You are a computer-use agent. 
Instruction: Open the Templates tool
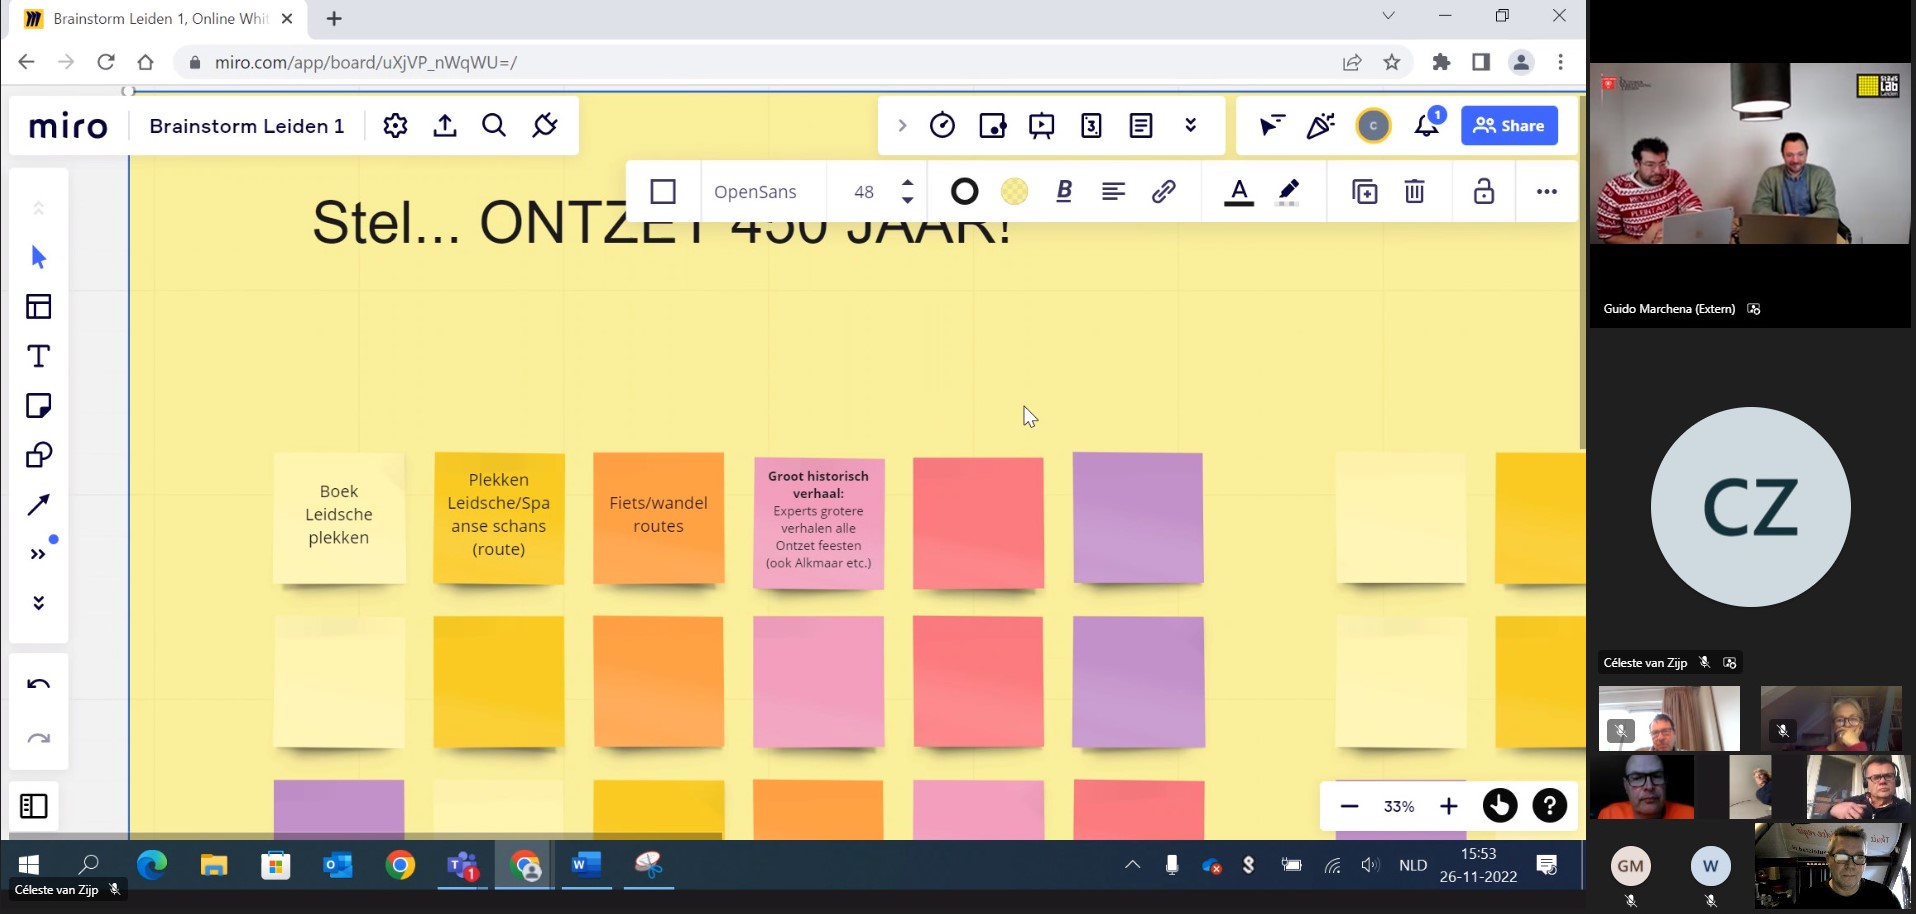coord(39,307)
